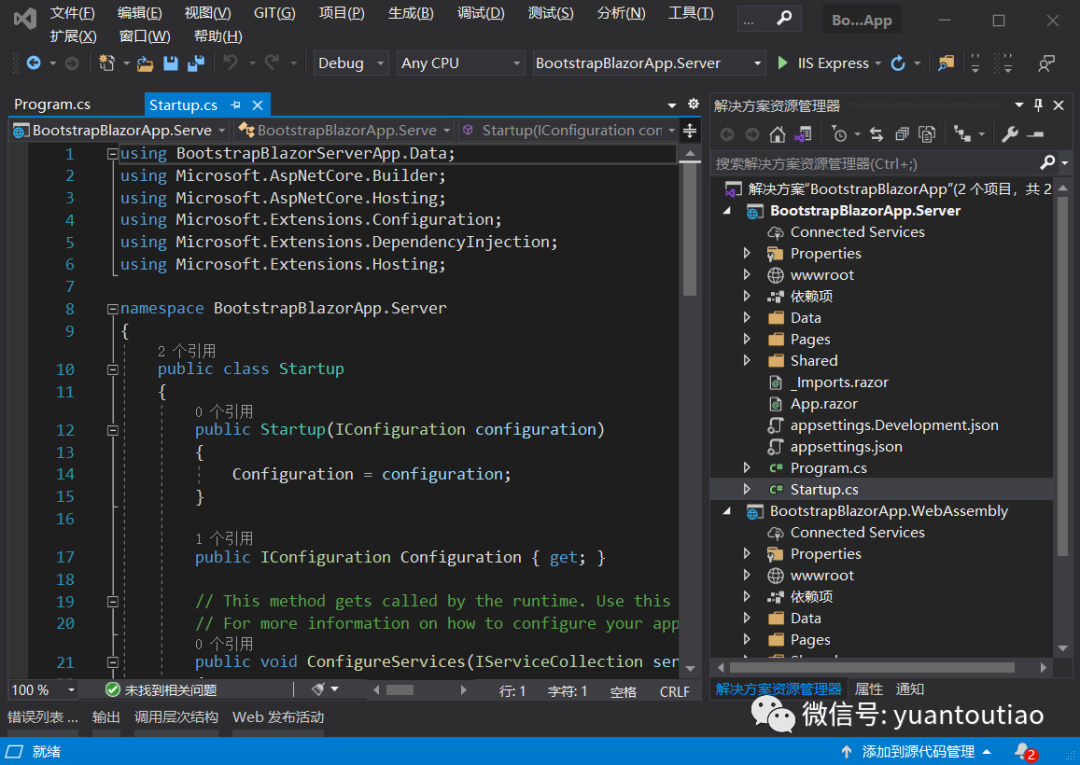Click the Solution Explorer horizontal scrollbar
The width and height of the screenshot is (1080, 765).
click(871, 667)
